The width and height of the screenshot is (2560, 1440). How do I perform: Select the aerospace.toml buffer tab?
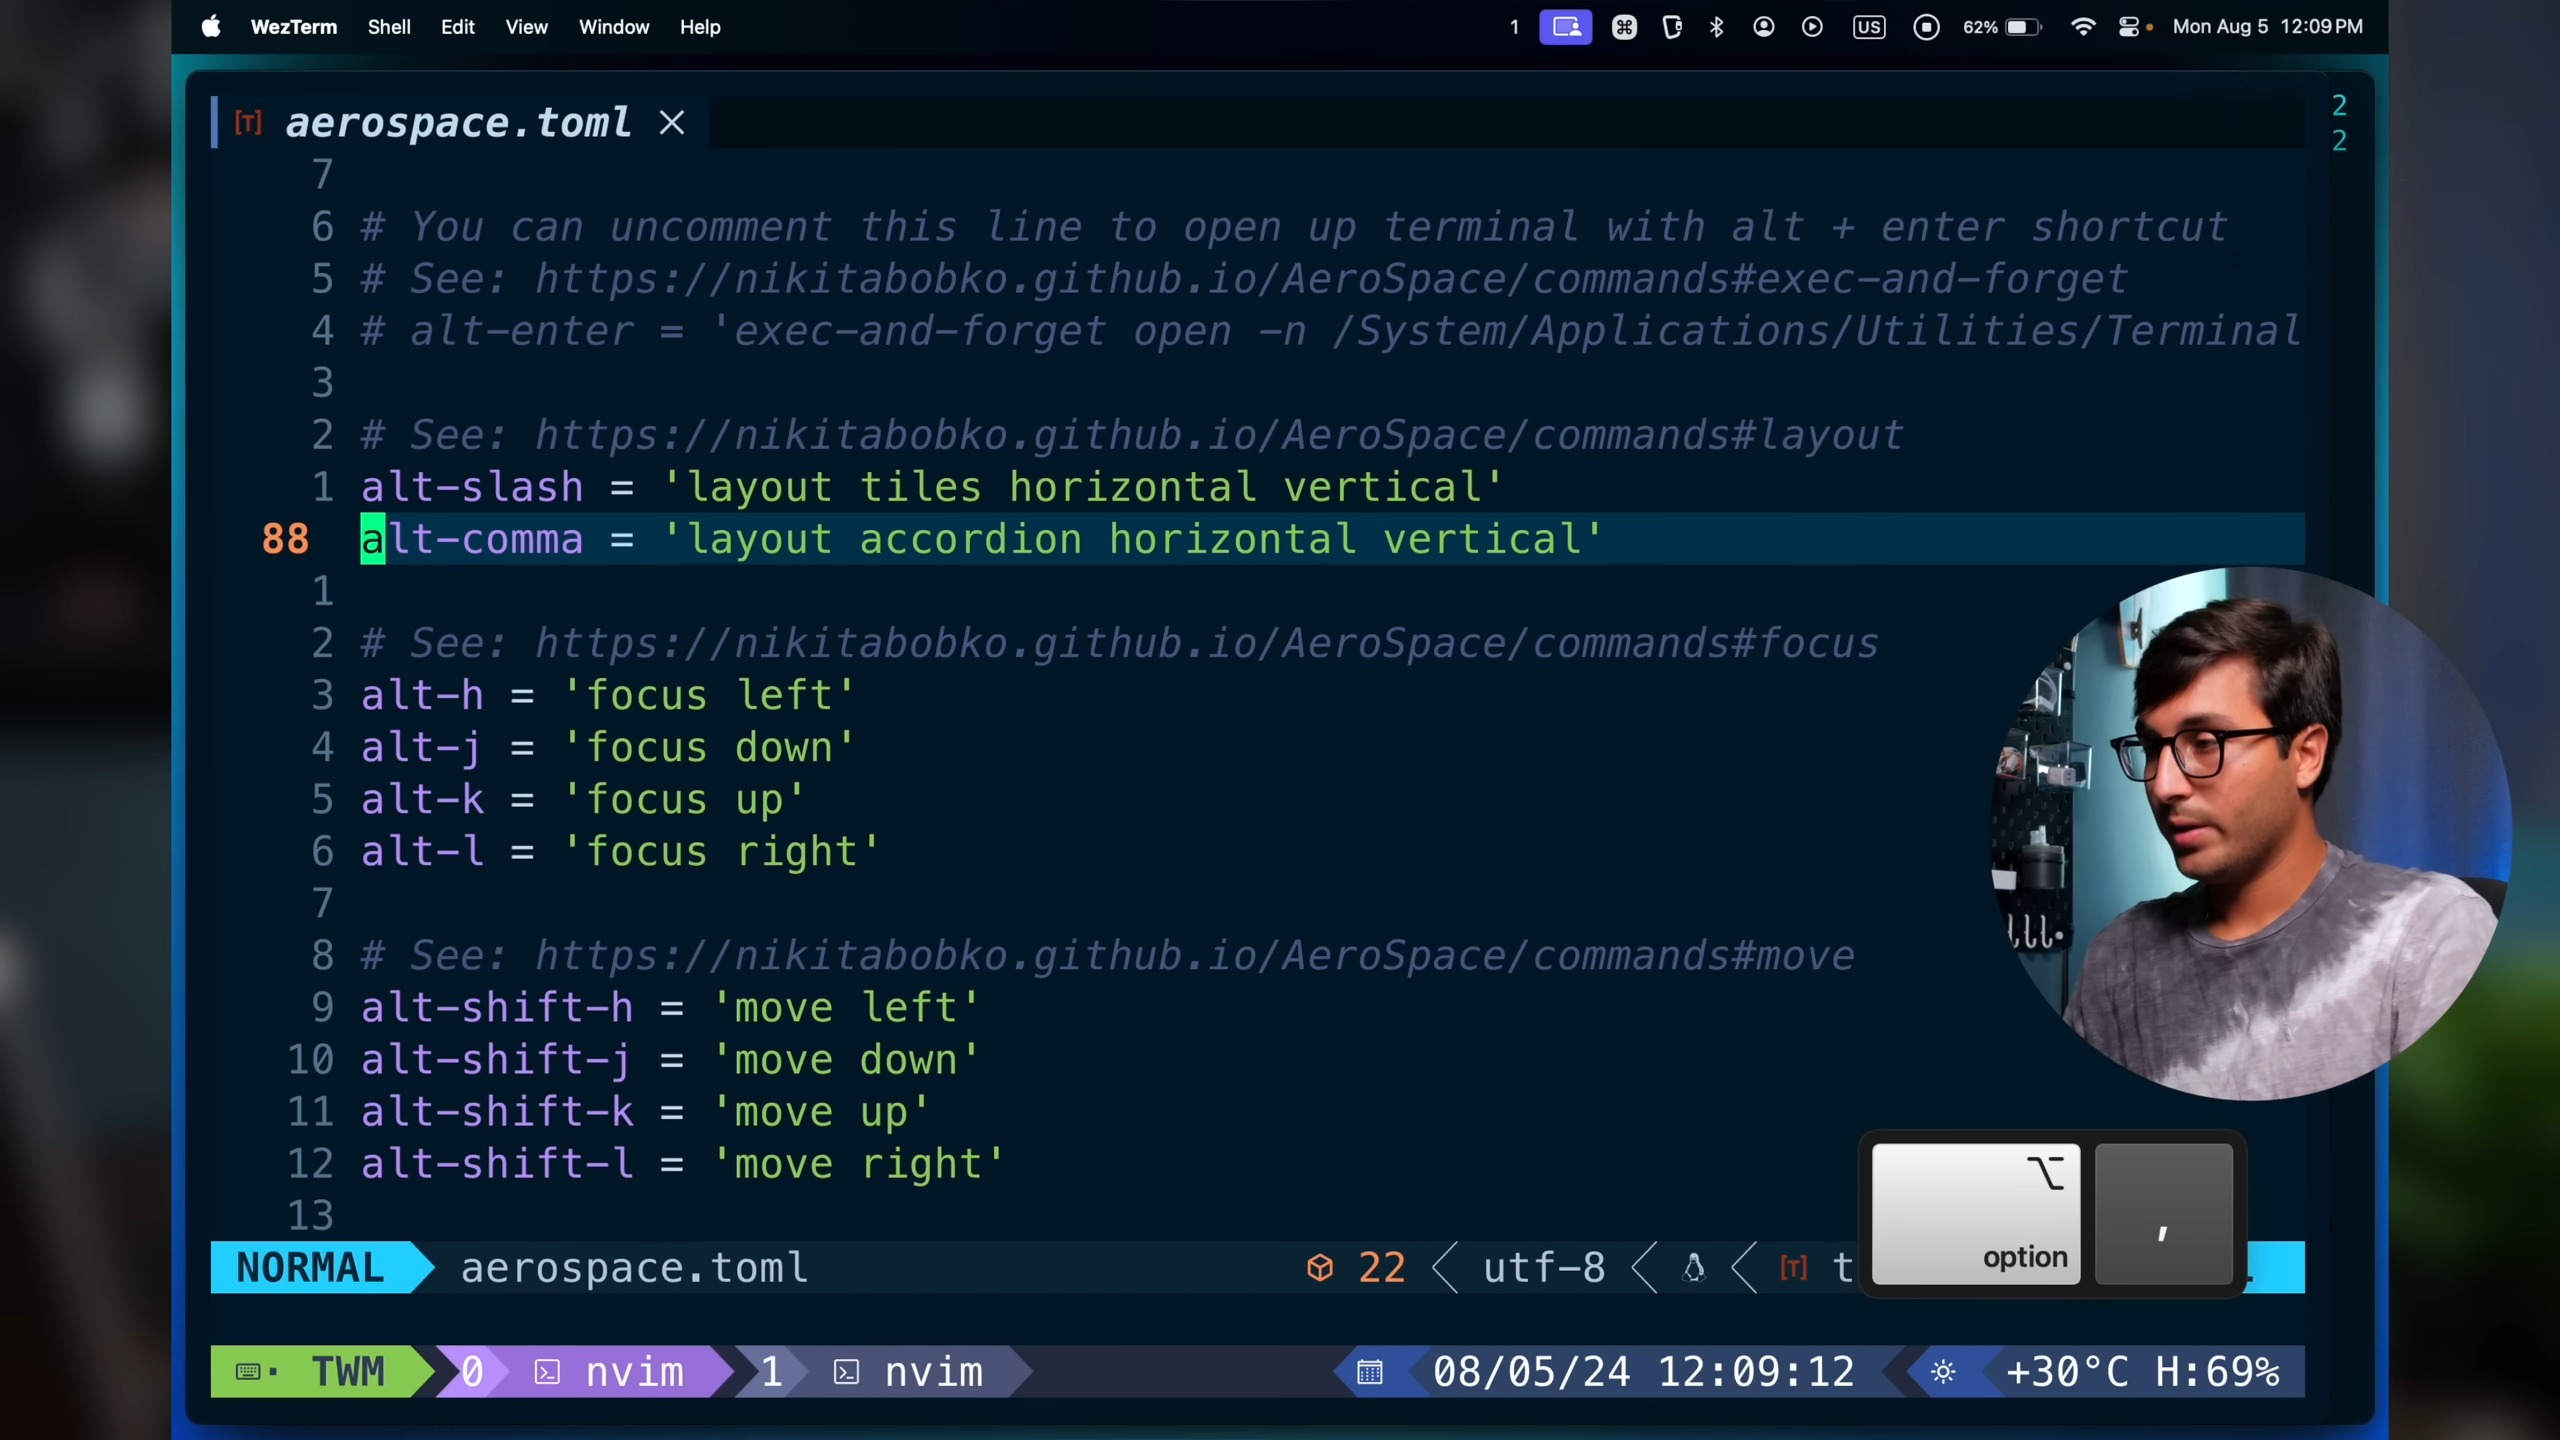point(458,123)
